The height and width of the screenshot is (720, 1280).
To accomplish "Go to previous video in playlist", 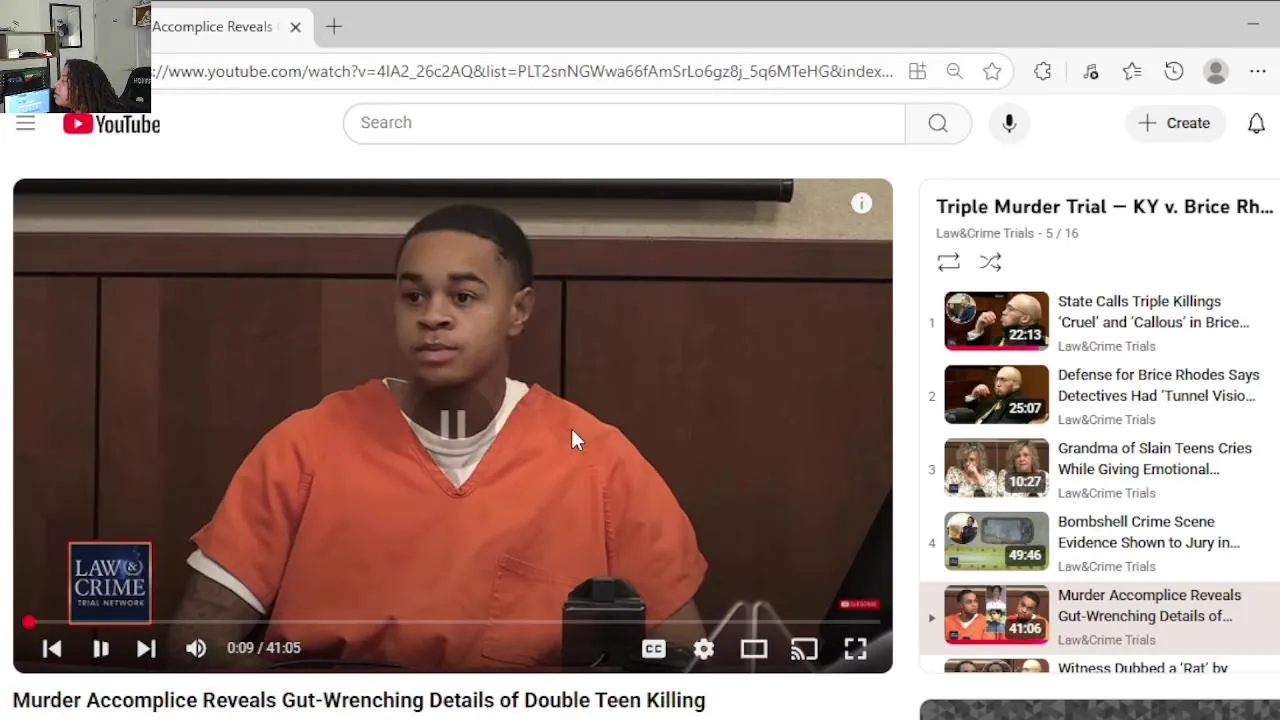I will click(x=52, y=648).
